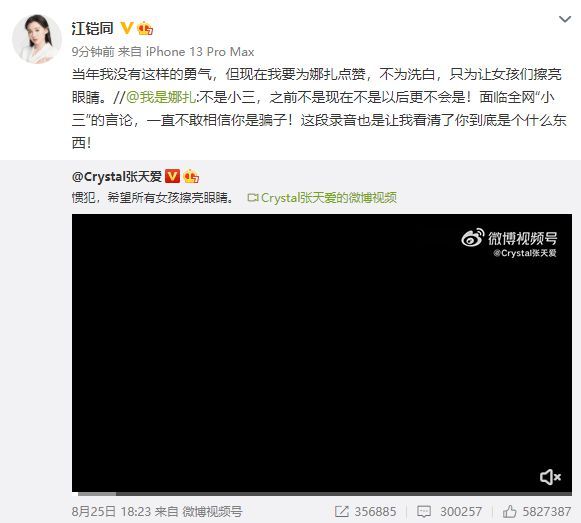Open Crystal张天爱的微博视频 link
This screenshot has height=523, width=581.
(322, 198)
